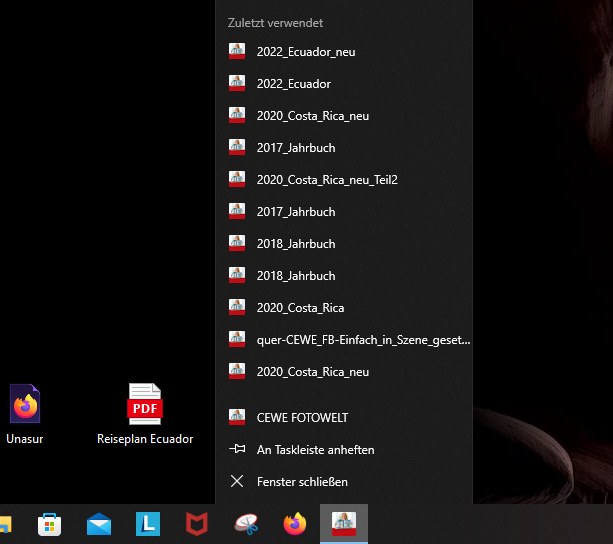Viewport: 613px width, 544px height.
Task: Open McAfee from the taskbar
Action: tap(197, 524)
